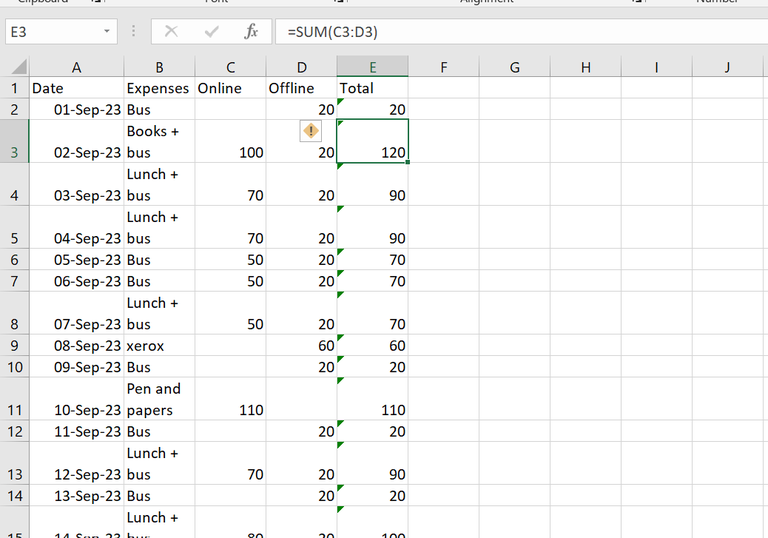This screenshot has width=768, height=538.
Task: Select the Online 110 cell in row 11
Action: coord(230,399)
